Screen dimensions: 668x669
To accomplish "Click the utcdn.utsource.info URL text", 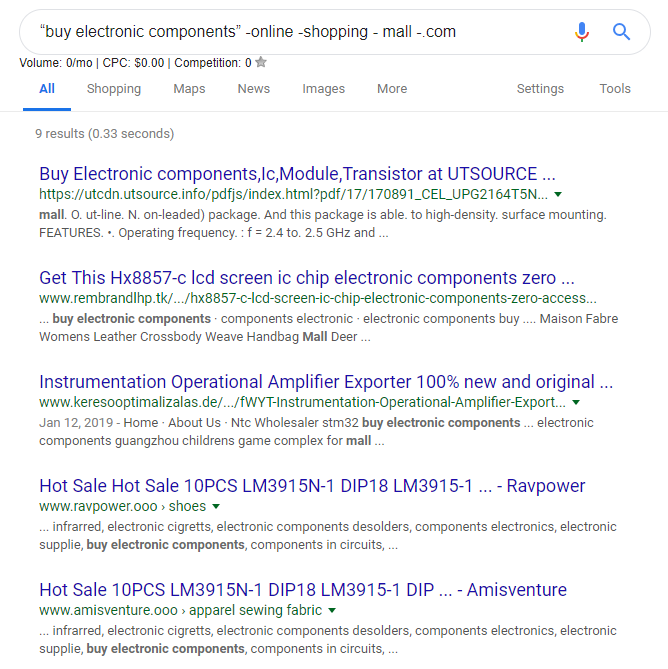I will pos(293,195).
